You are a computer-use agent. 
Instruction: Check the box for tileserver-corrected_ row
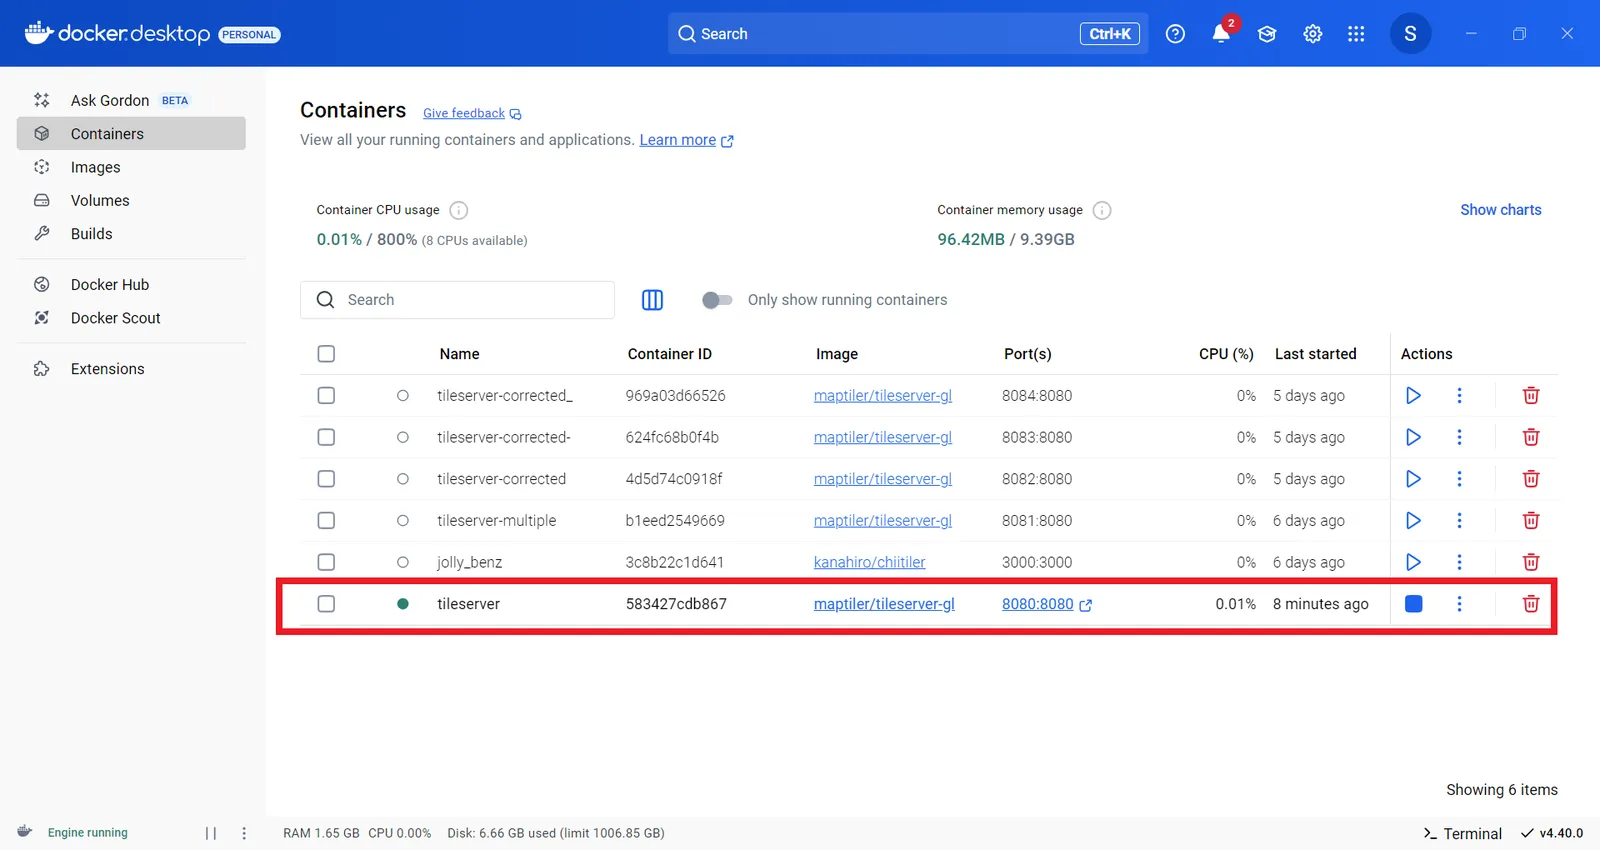click(326, 396)
